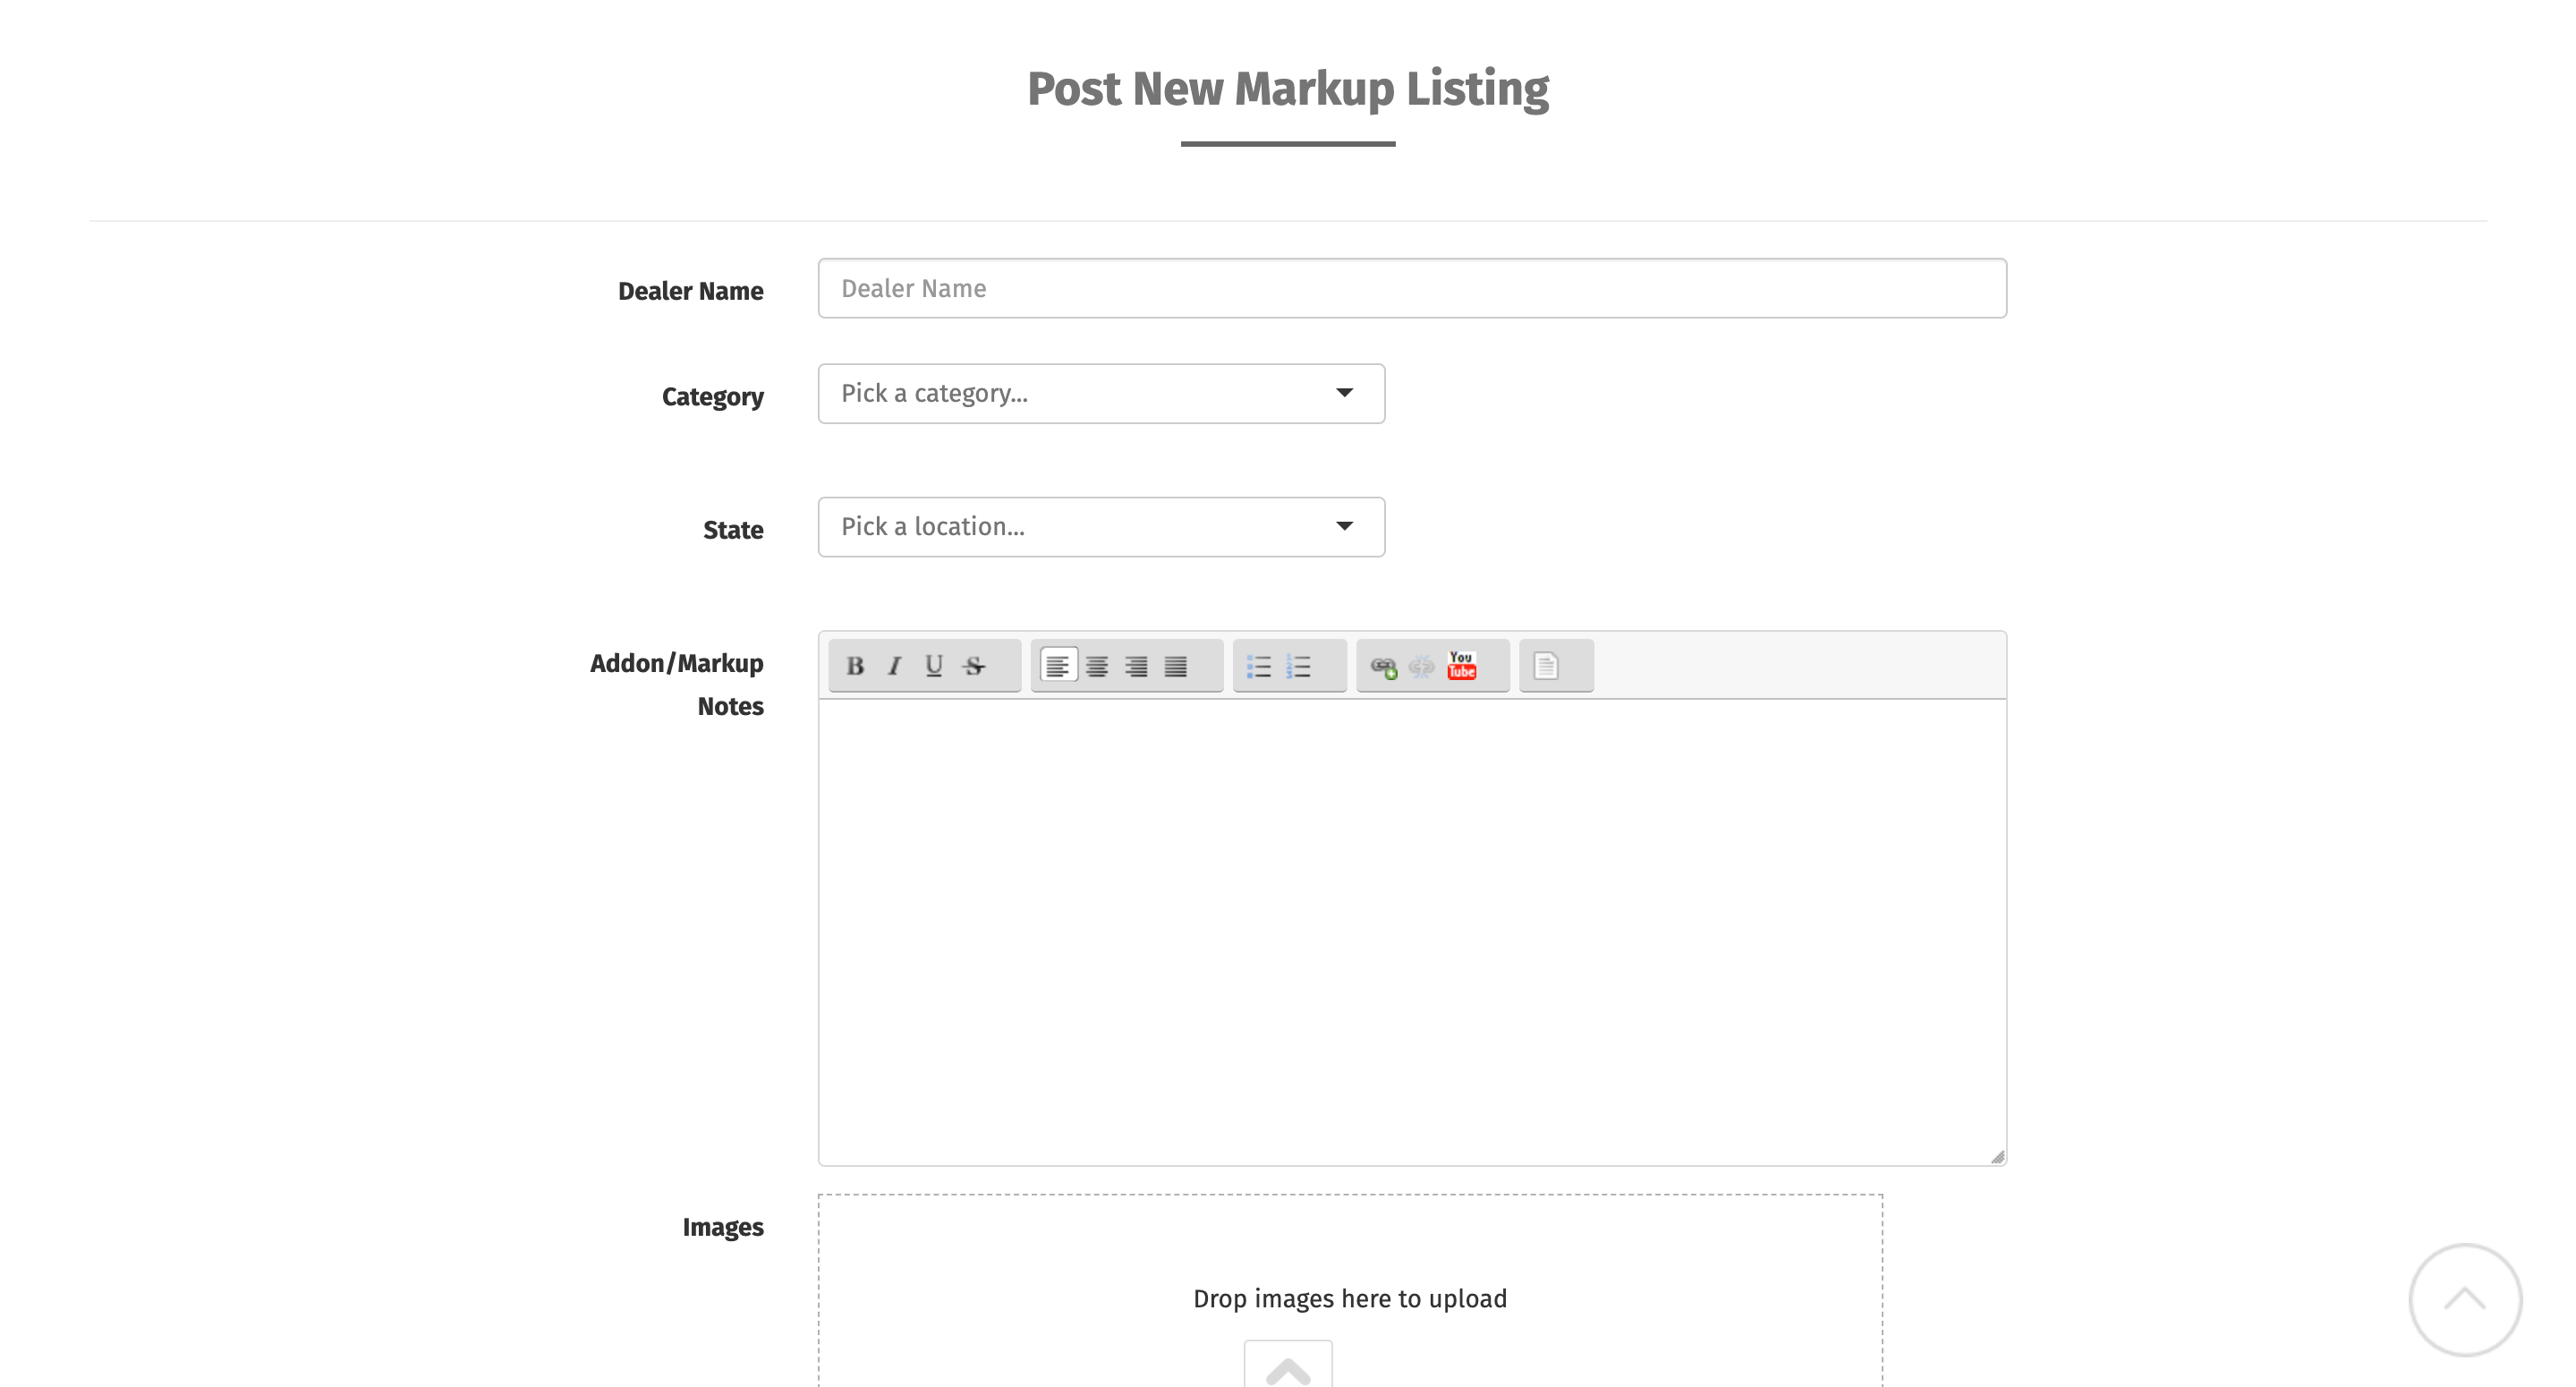Insert a YouTube video

click(x=1462, y=666)
